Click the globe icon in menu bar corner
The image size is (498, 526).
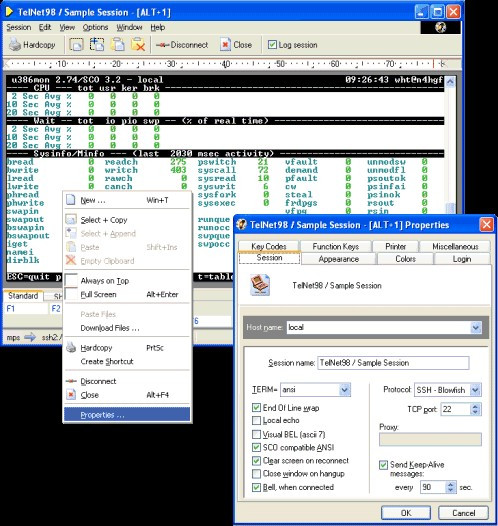(440, 27)
